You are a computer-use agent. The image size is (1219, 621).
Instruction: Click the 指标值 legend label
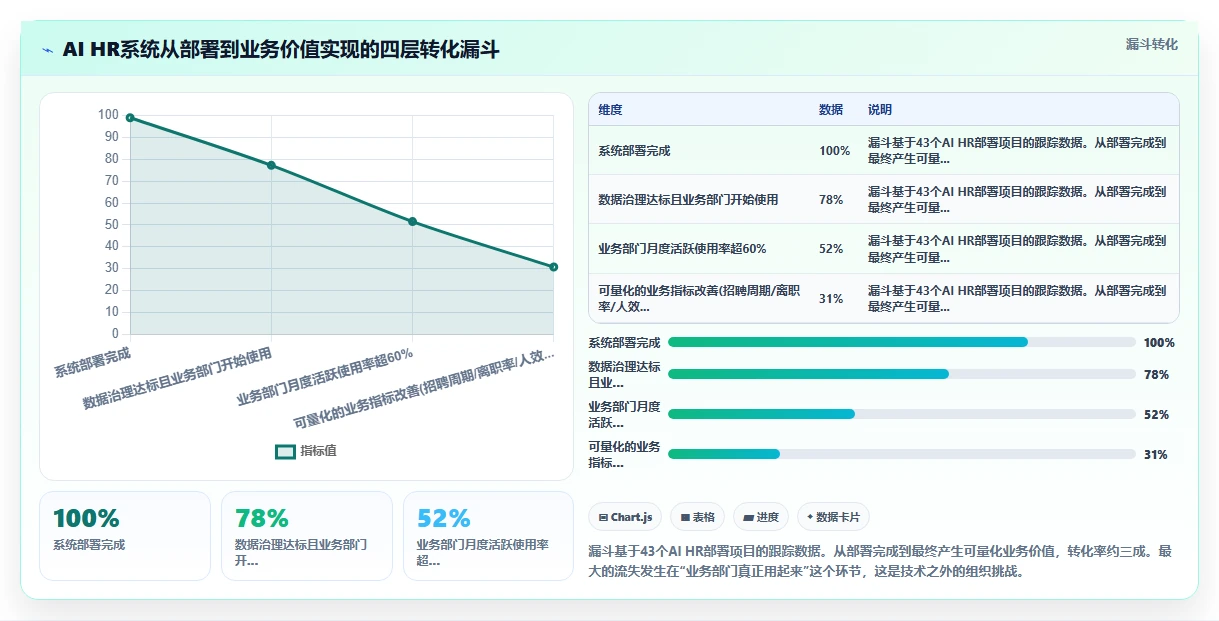[319, 451]
